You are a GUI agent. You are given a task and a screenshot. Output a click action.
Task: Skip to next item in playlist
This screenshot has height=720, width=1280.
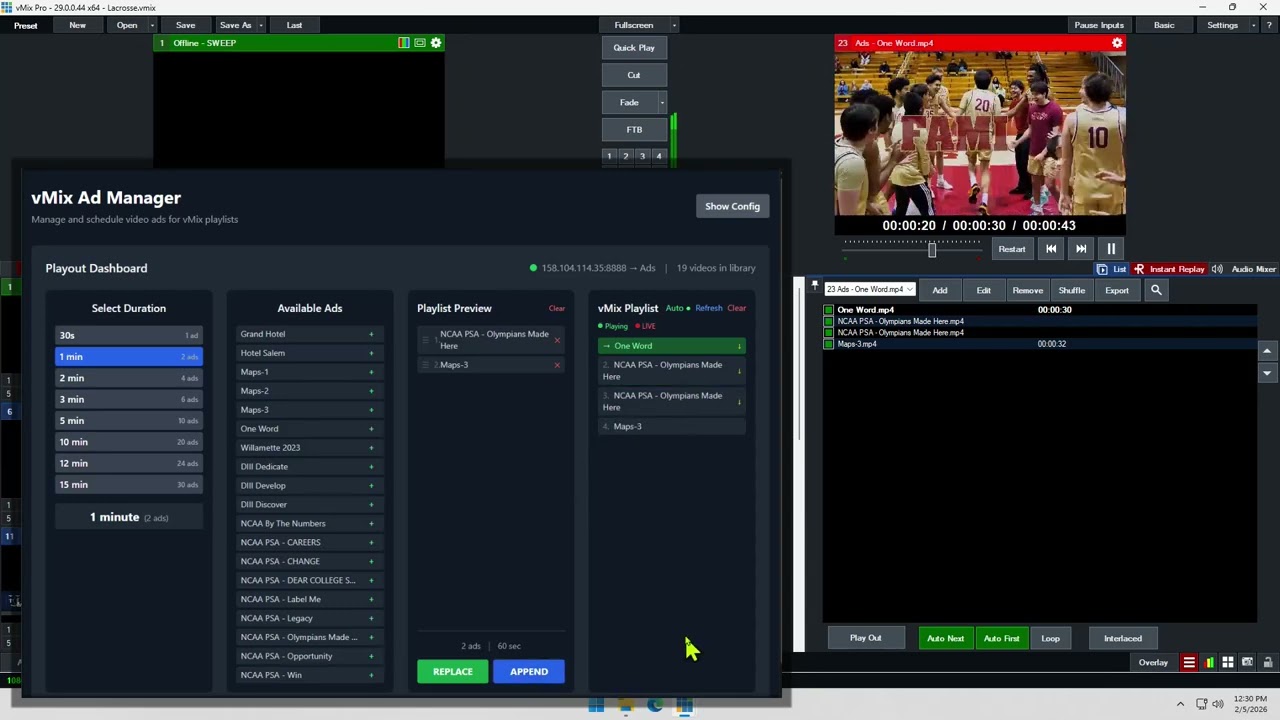point(1081,249)
